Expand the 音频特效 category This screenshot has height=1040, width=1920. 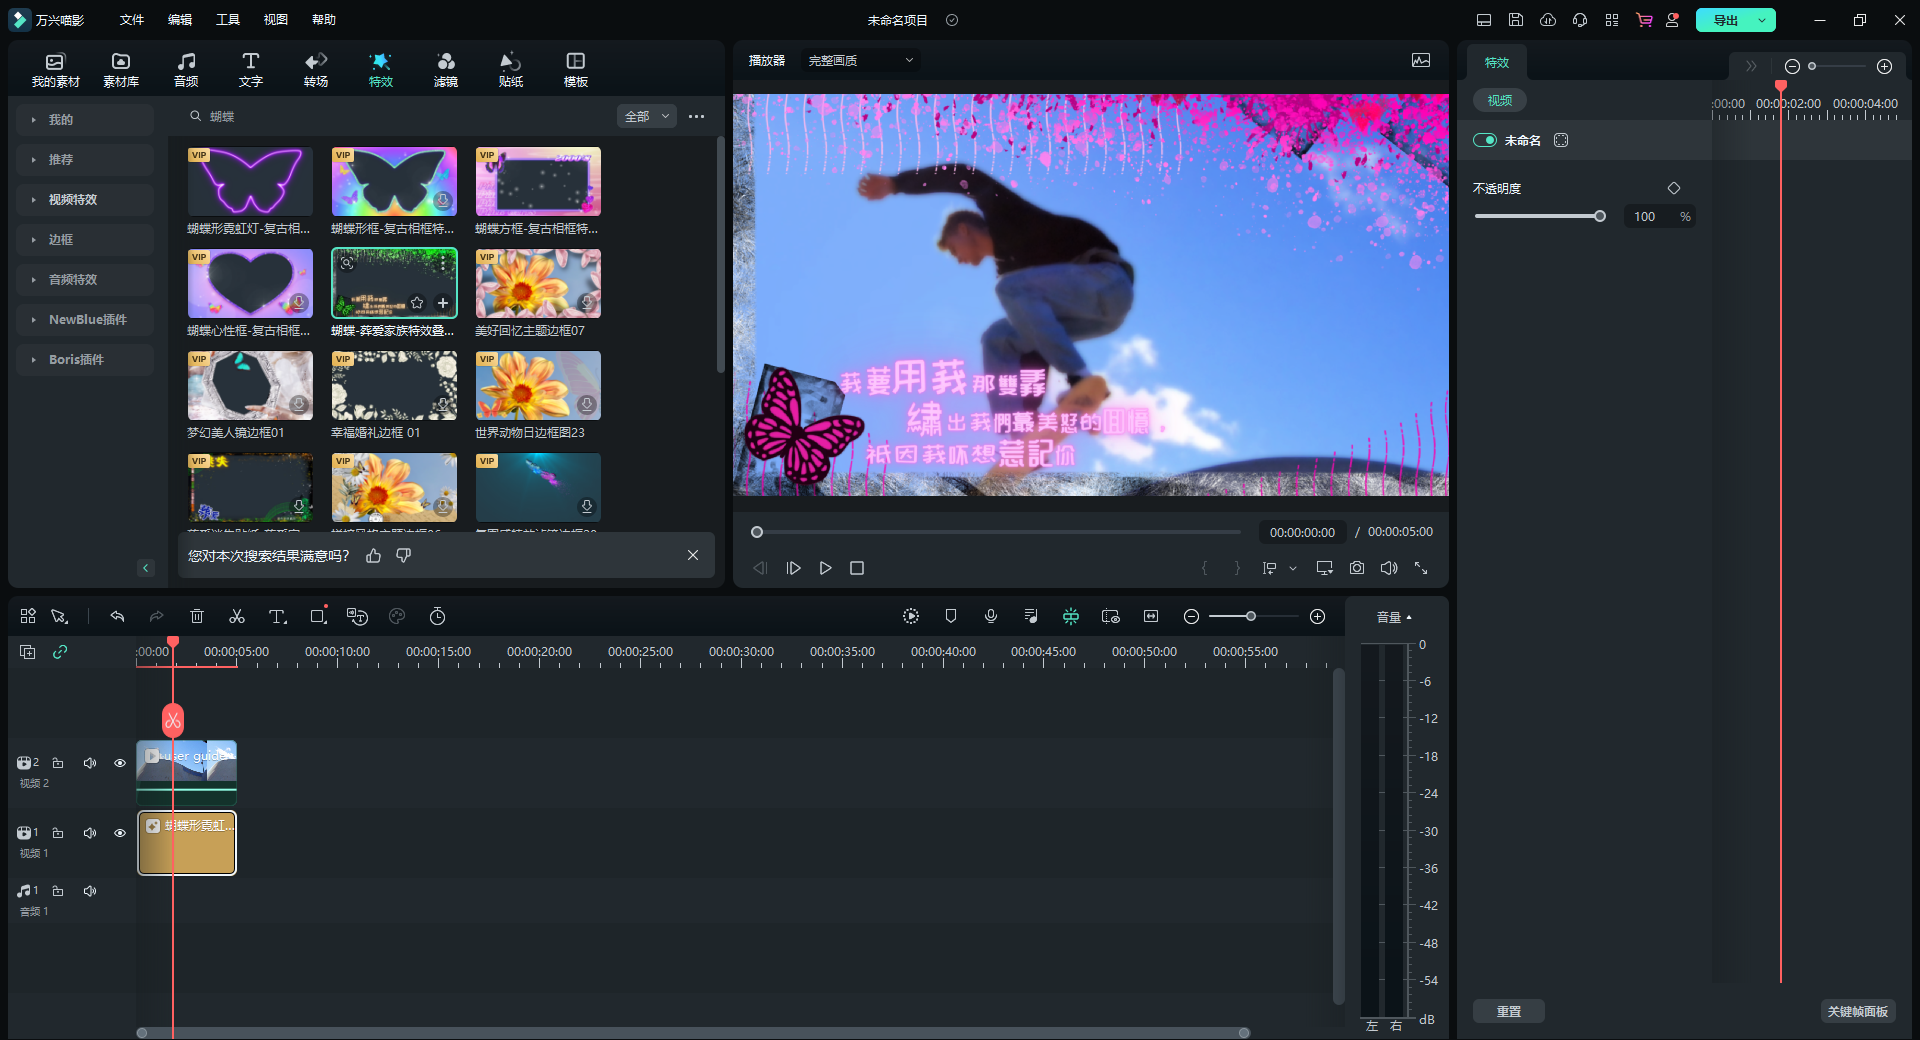(85, 280)
